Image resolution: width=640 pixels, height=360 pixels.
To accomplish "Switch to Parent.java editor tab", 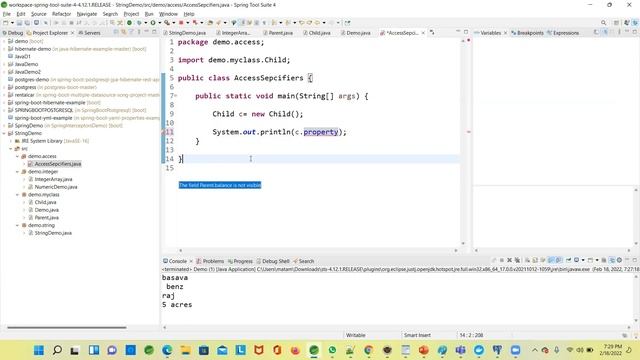I will [x=278, y=33].
